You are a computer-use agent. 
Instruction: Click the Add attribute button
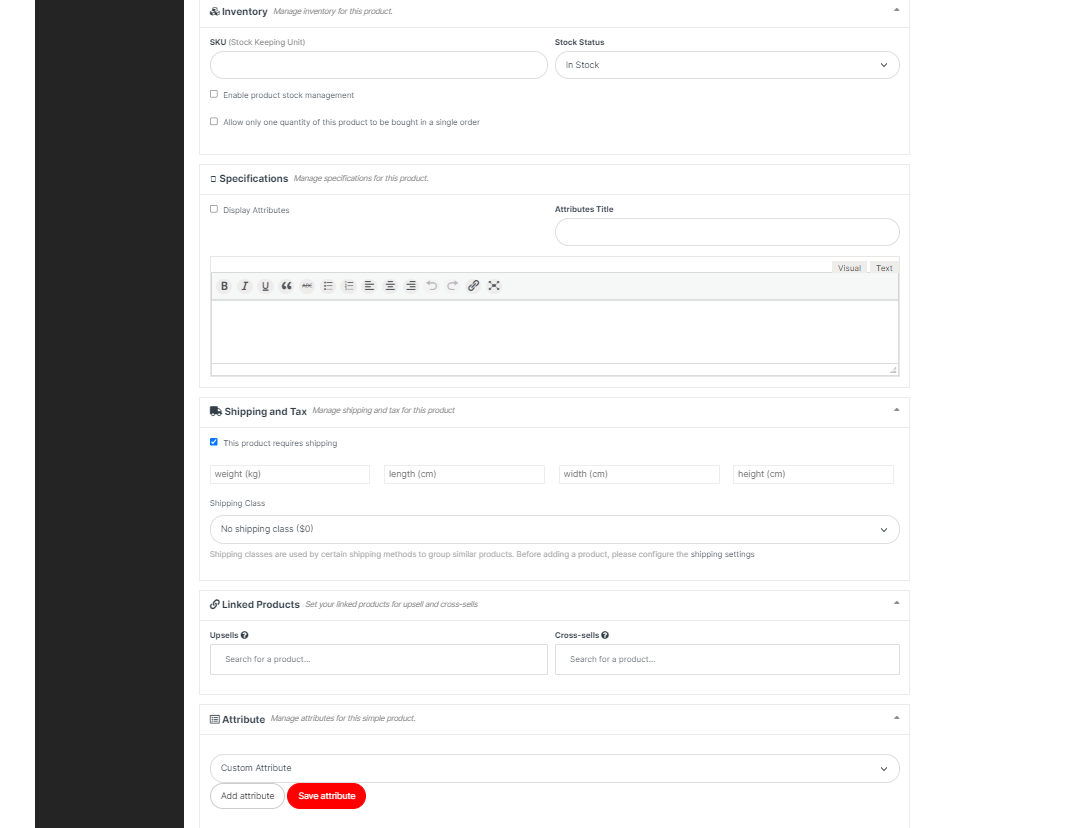(x=247, y=796)
